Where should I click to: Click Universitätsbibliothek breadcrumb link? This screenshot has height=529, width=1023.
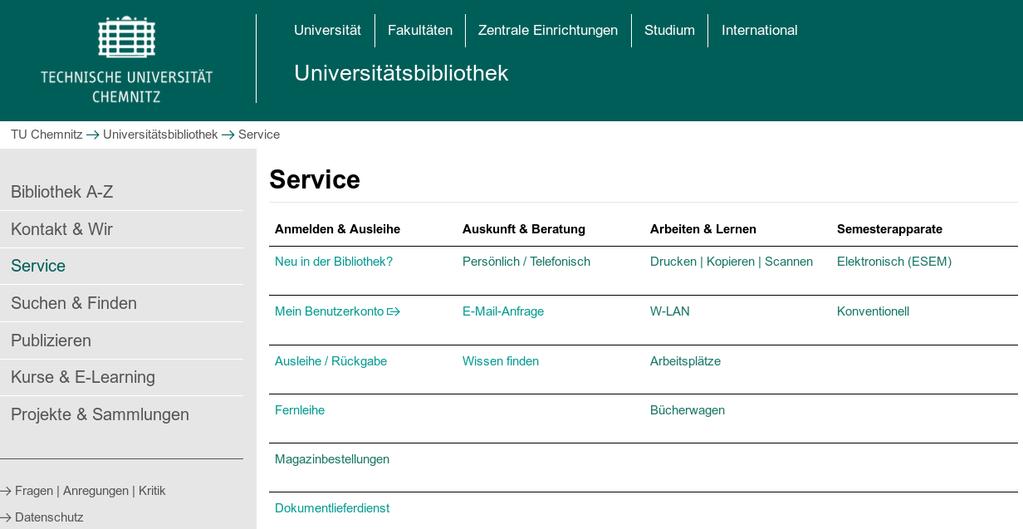tap(160, 134)
